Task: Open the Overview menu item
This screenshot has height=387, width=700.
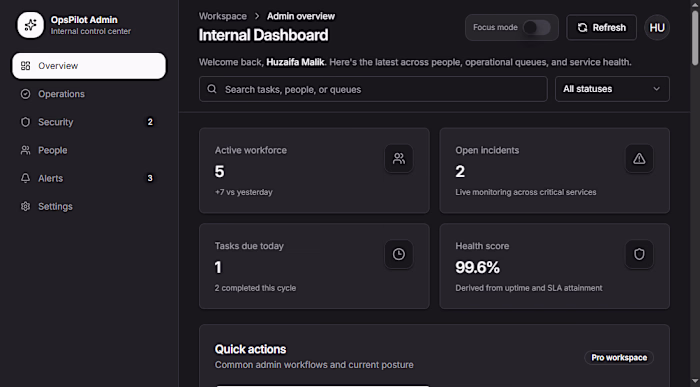Action: [89, 66]
